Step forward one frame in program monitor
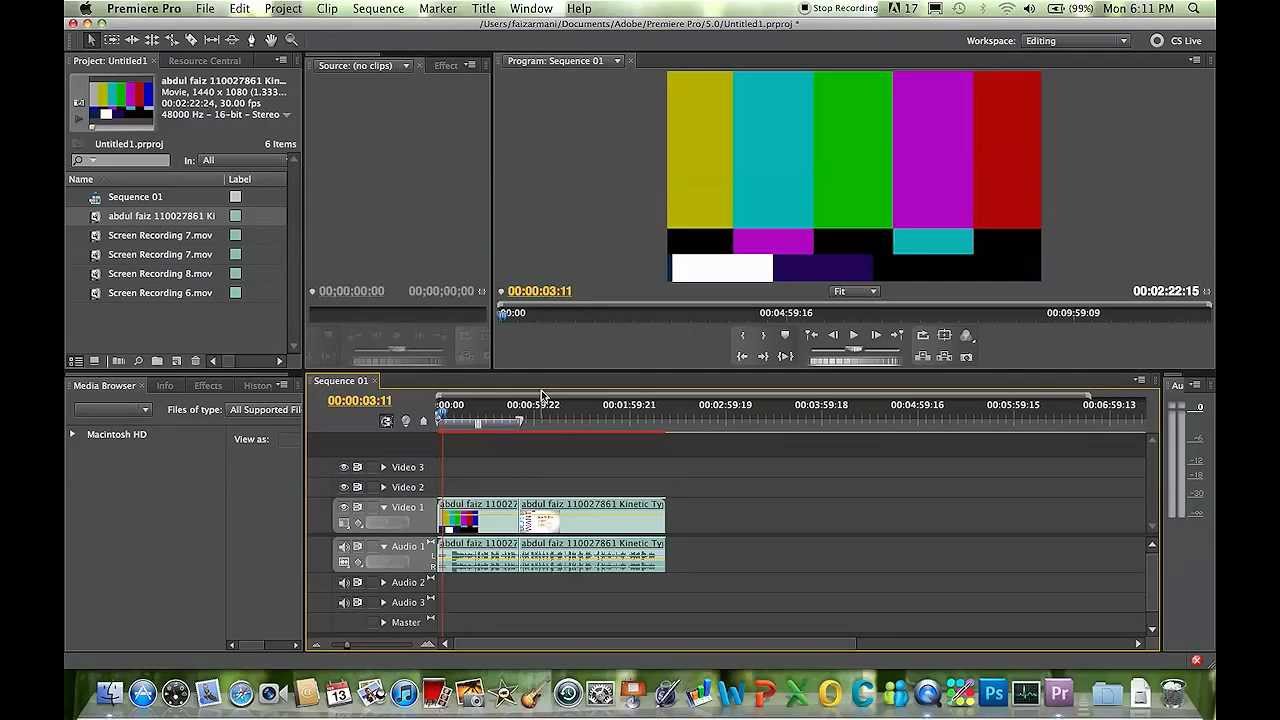The image size is (1280, 720). (875, 335)
